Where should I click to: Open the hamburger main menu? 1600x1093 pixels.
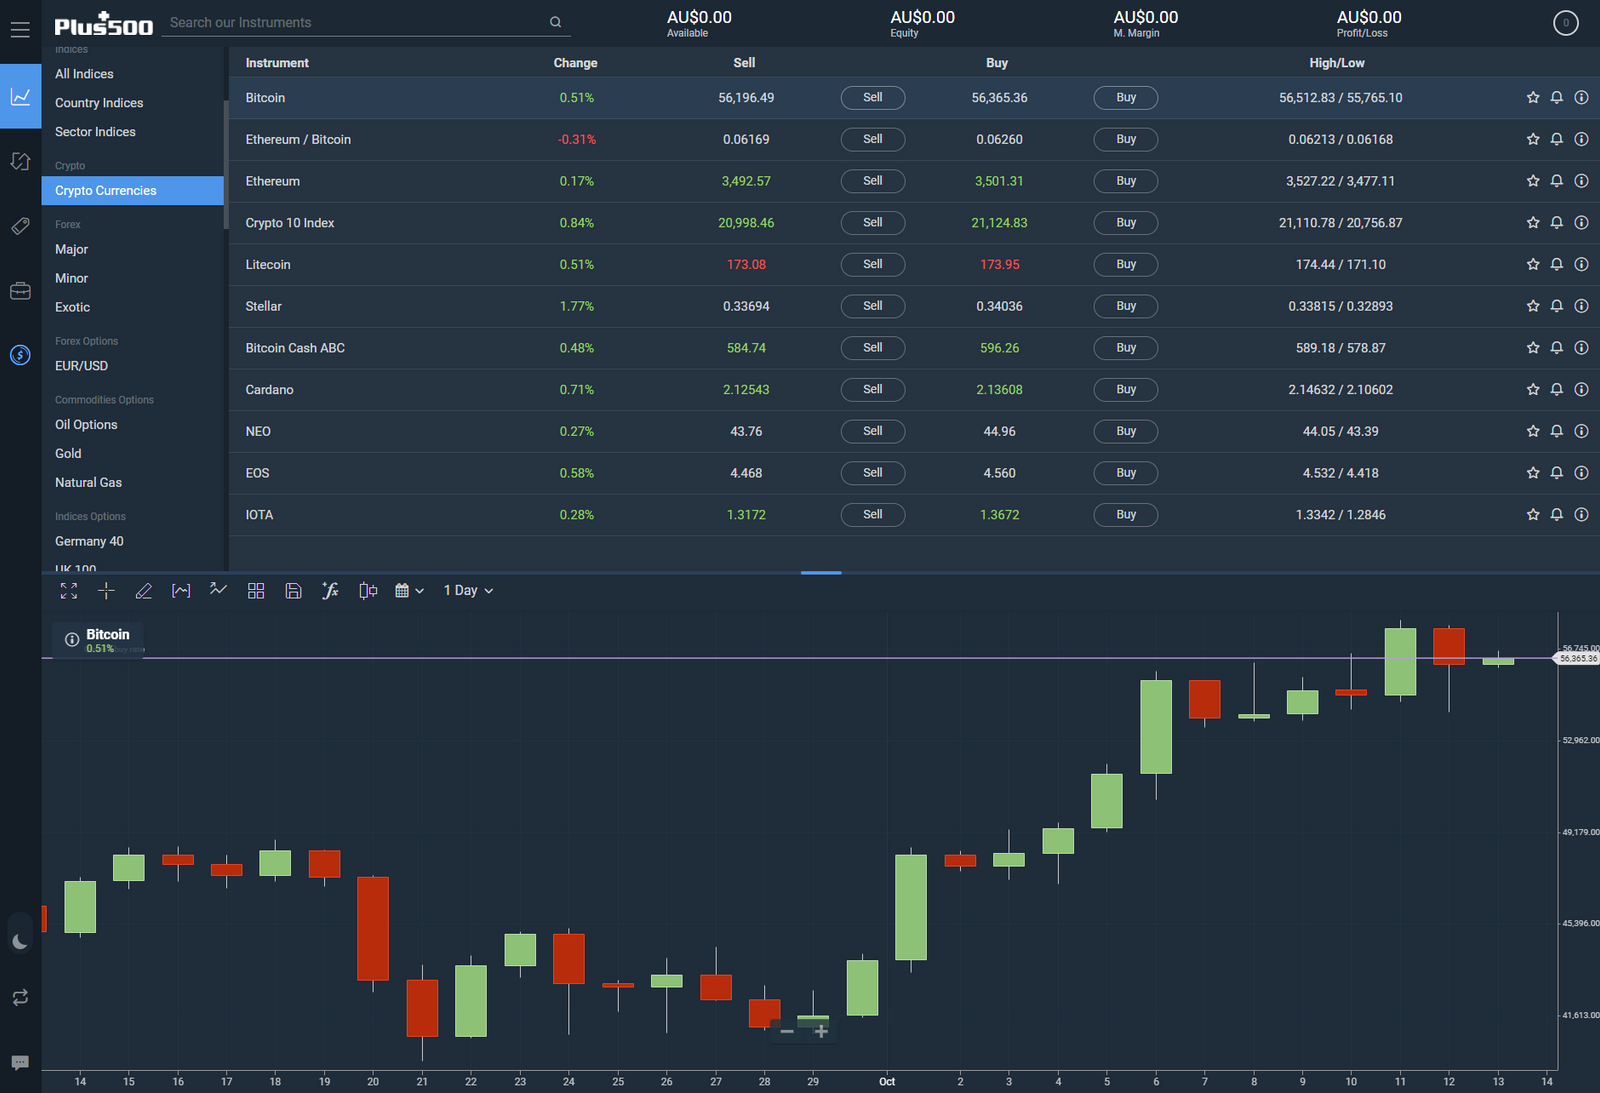point(20,29)
